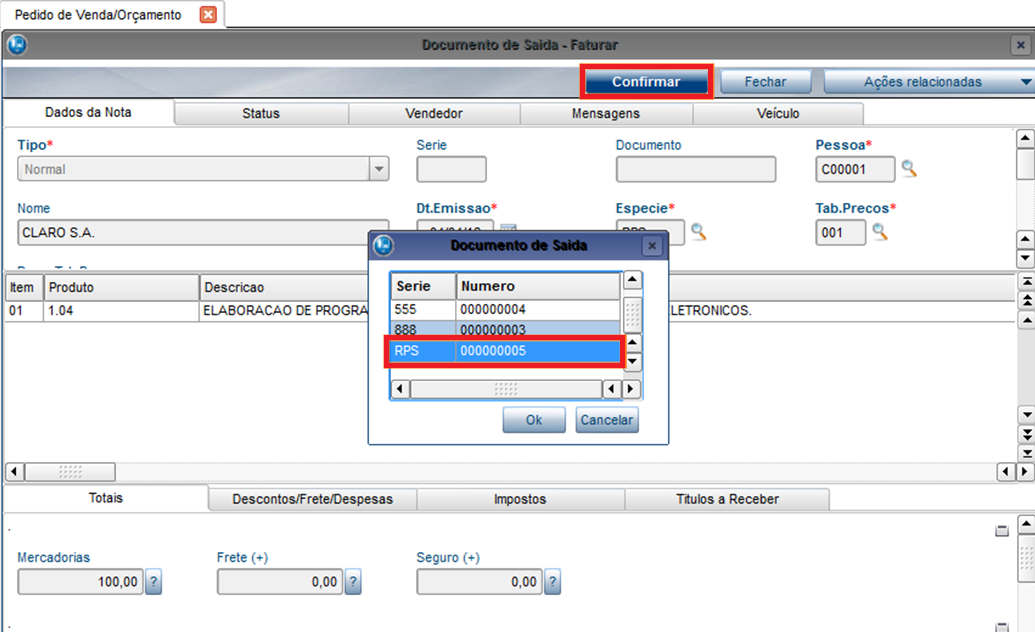The height and width of the screenshot is (632, 1035).
Task: Open the Mensagens tab
Action: pyautogui.click(x=605, y=114)
